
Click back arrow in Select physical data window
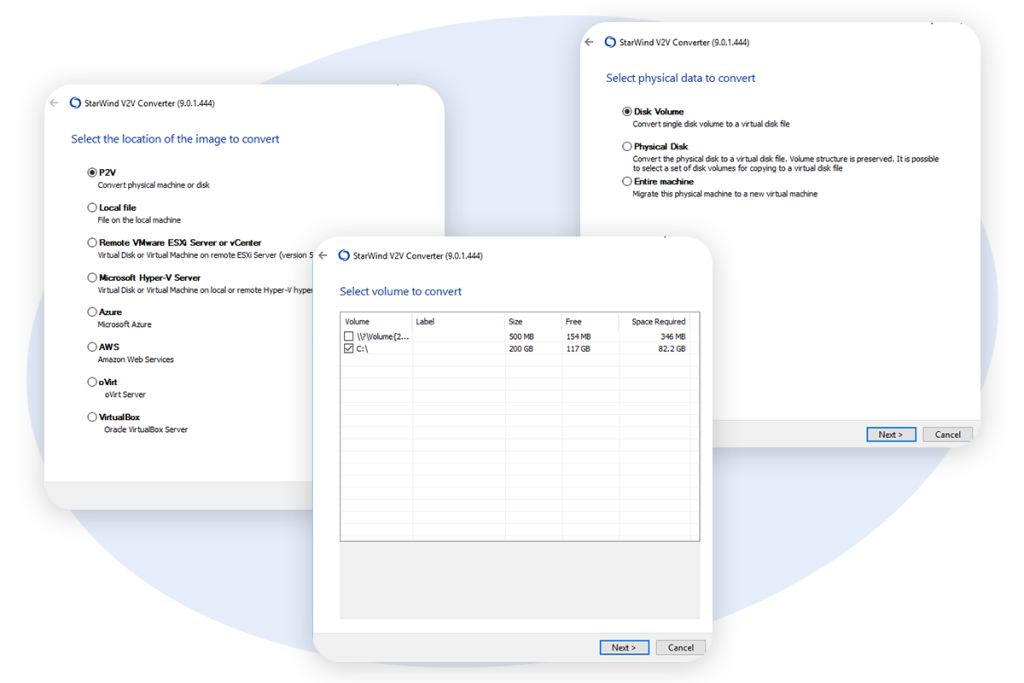click(x=589, y=43)
